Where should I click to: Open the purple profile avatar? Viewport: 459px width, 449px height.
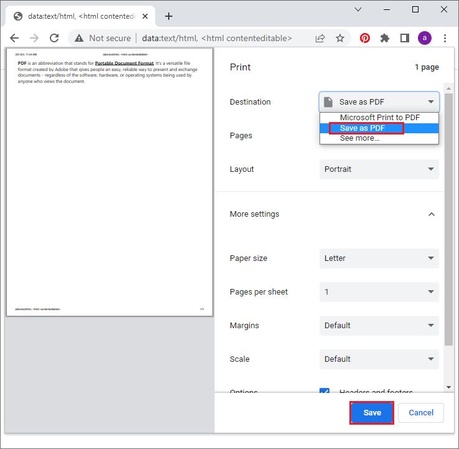425,38
